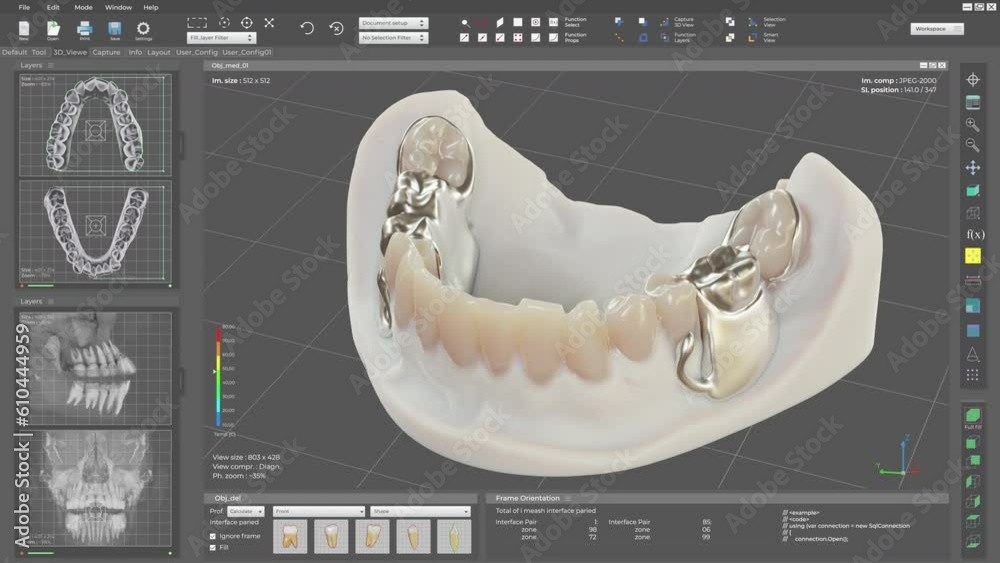The width and height of the screenshot is (1000, 563).
Task: Click the yellow color swatch in right sidebar
Action: pyautogui.click(x=973, y=256)
